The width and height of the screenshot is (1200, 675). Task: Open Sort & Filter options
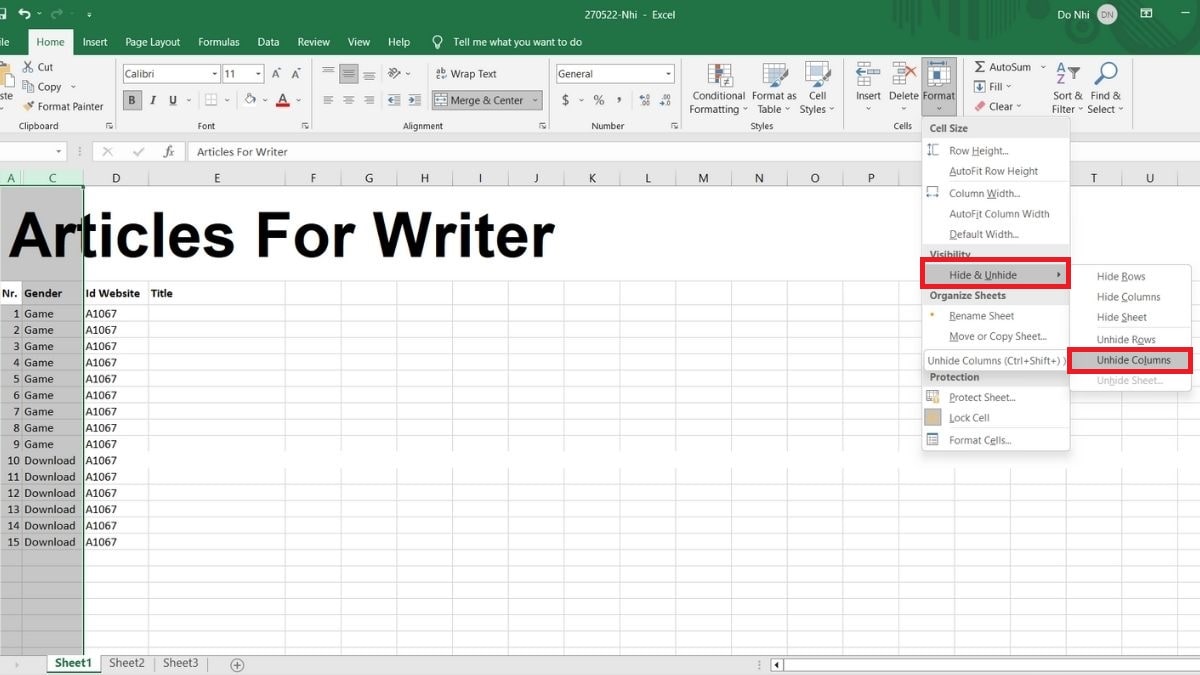pyautogui.click(x=1066, y=87)
